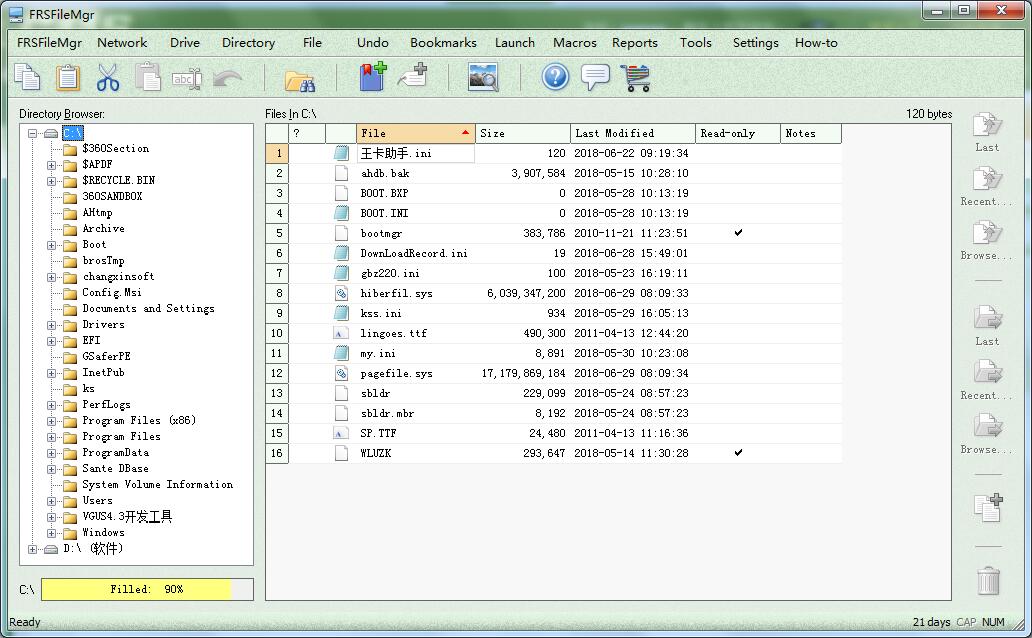The width and height of the screenshot is (1032, 638).
Task: Click the speech bubble feedback icon
Action: tap(596, 77)
